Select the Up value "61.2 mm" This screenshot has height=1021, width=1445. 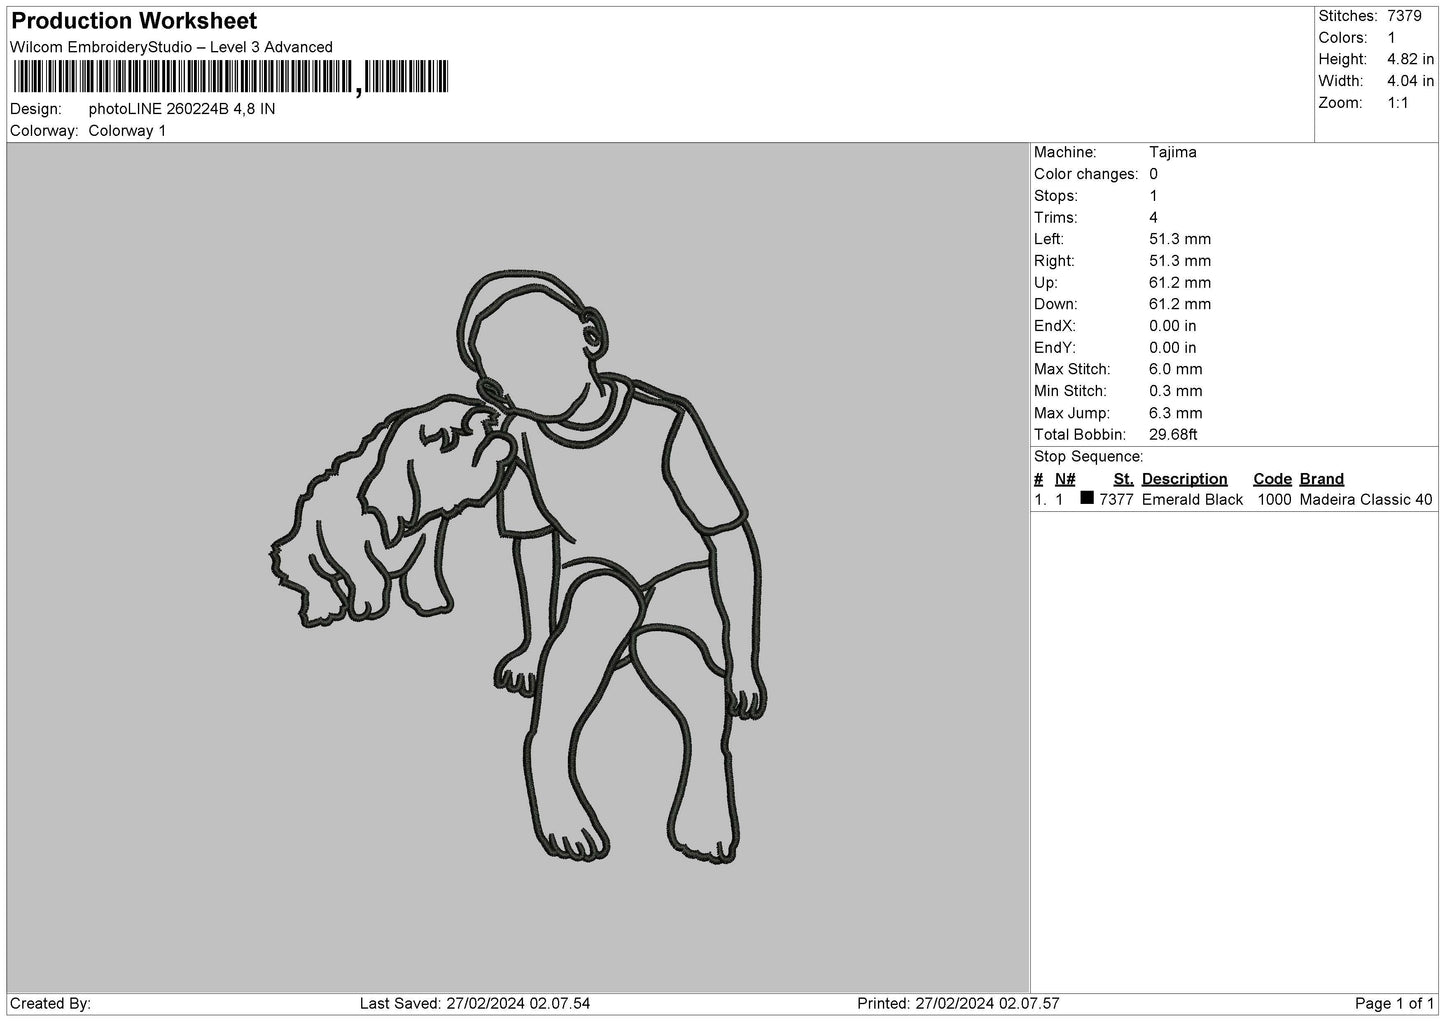[x=1180, y=283]
